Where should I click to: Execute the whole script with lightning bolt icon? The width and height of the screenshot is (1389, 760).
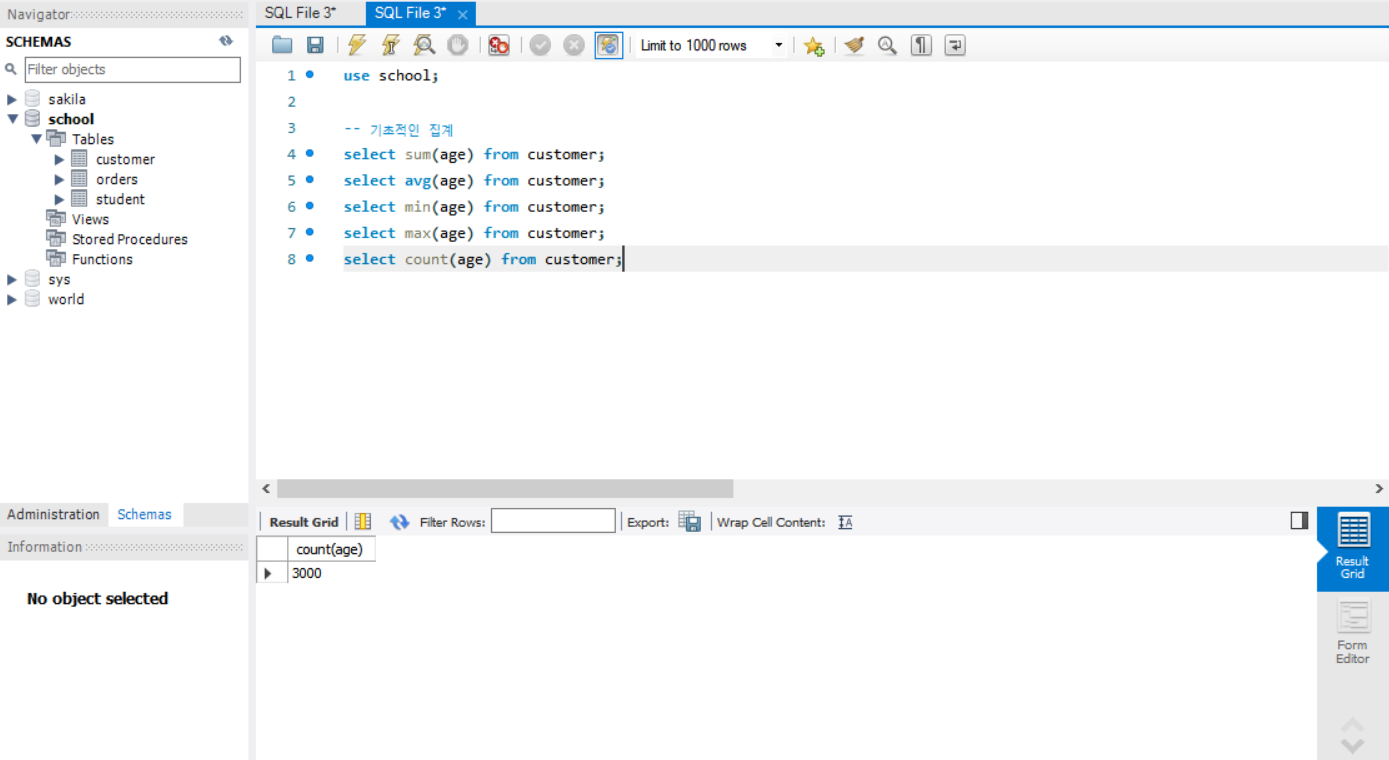pos(357,45)
